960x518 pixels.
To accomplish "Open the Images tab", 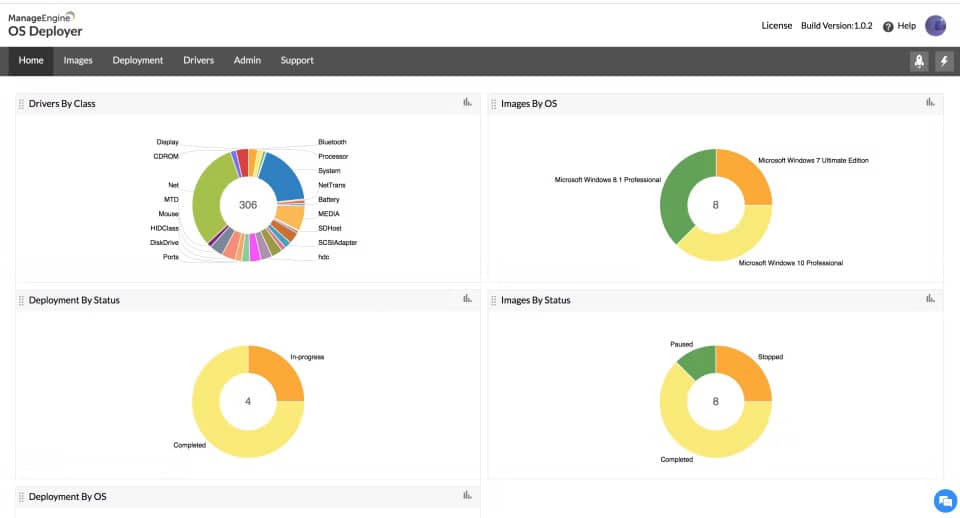I will point(78,61).
